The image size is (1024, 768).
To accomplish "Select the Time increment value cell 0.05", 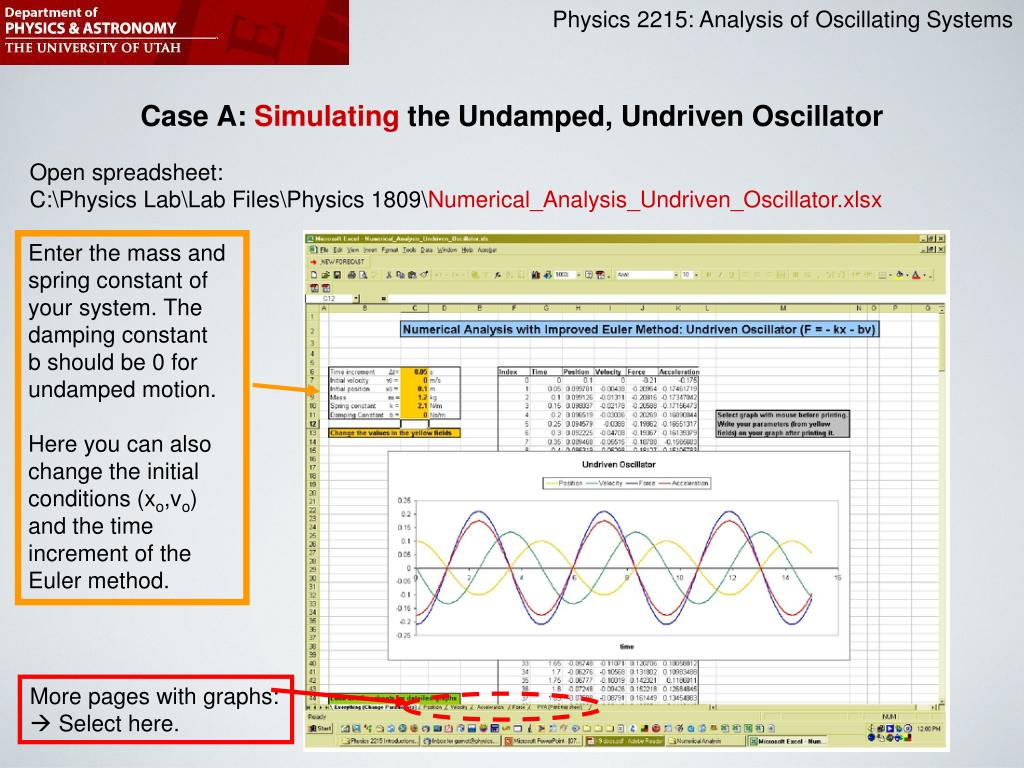I will click(x=413, y=372).
